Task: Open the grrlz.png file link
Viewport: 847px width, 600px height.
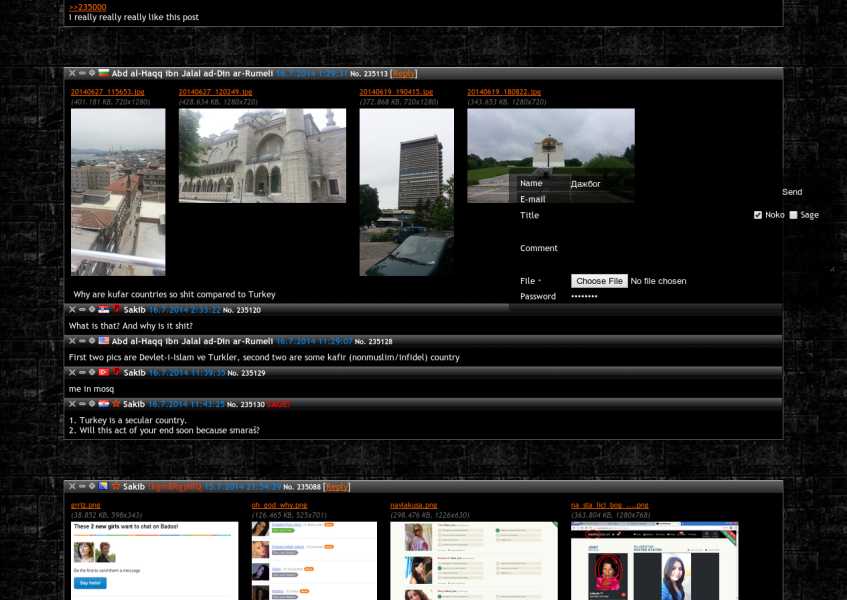Action: click(85, 505)
